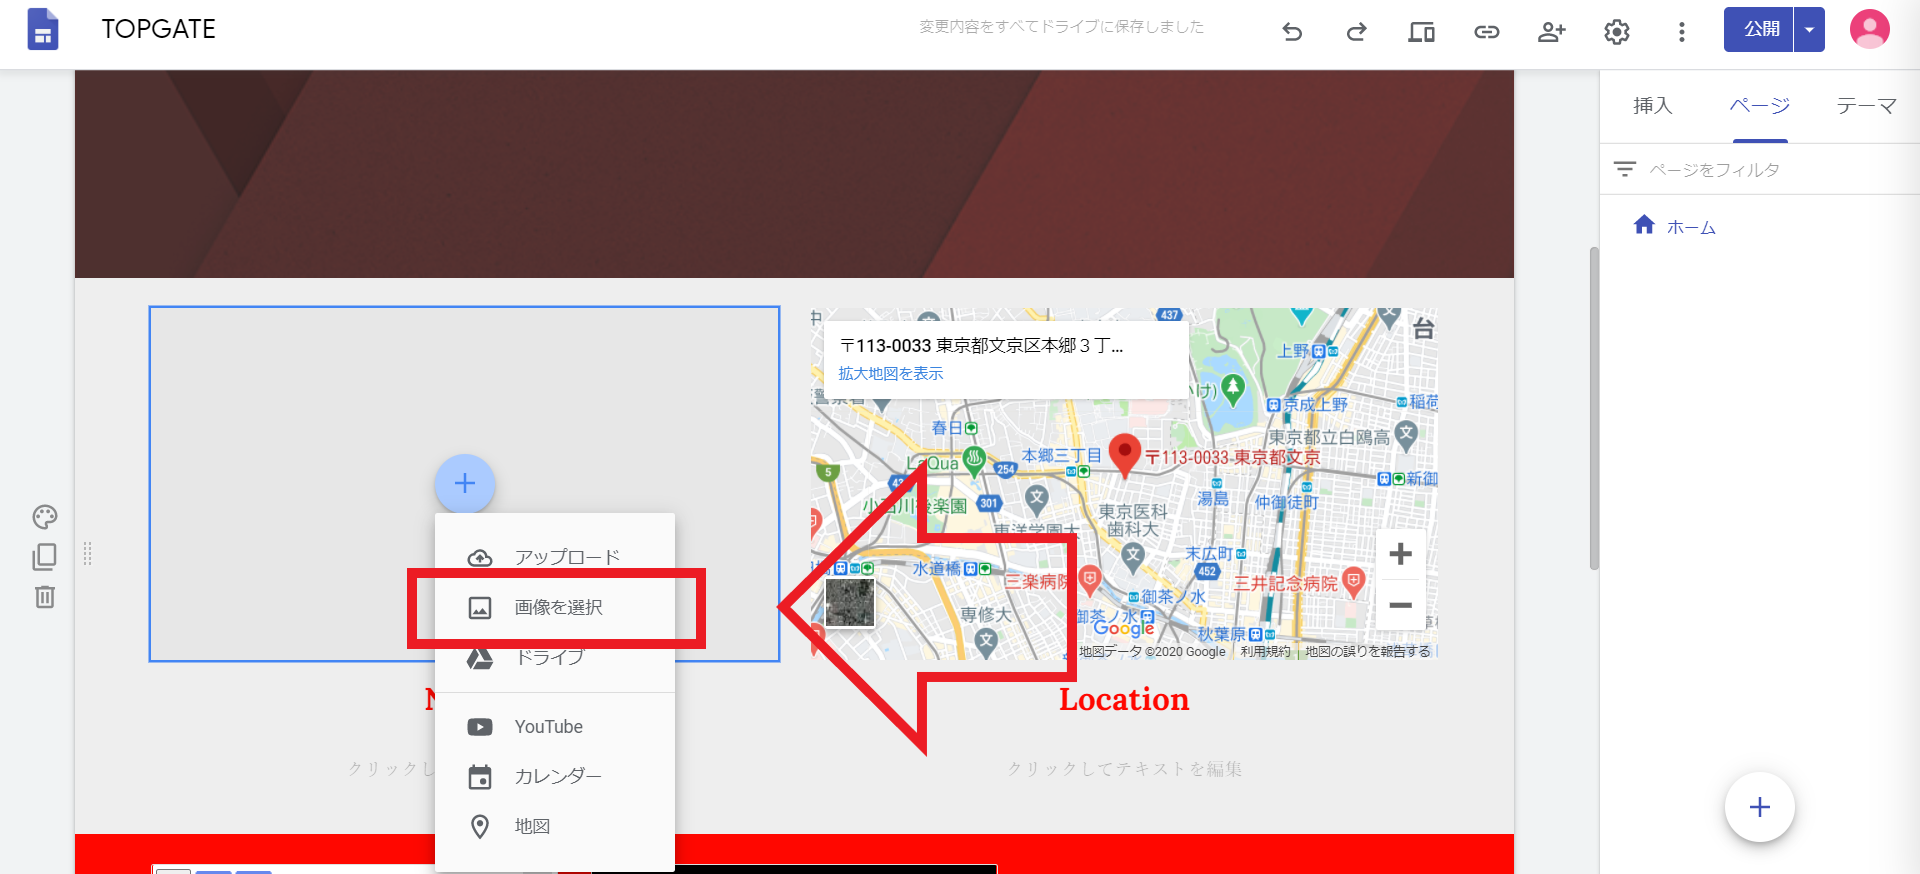Open the account avatar menu

click(1869, 29)
